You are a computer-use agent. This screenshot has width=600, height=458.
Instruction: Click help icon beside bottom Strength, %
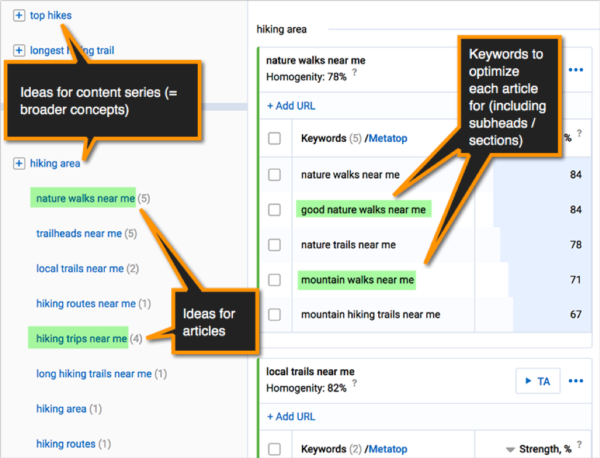tap(579, 444)
